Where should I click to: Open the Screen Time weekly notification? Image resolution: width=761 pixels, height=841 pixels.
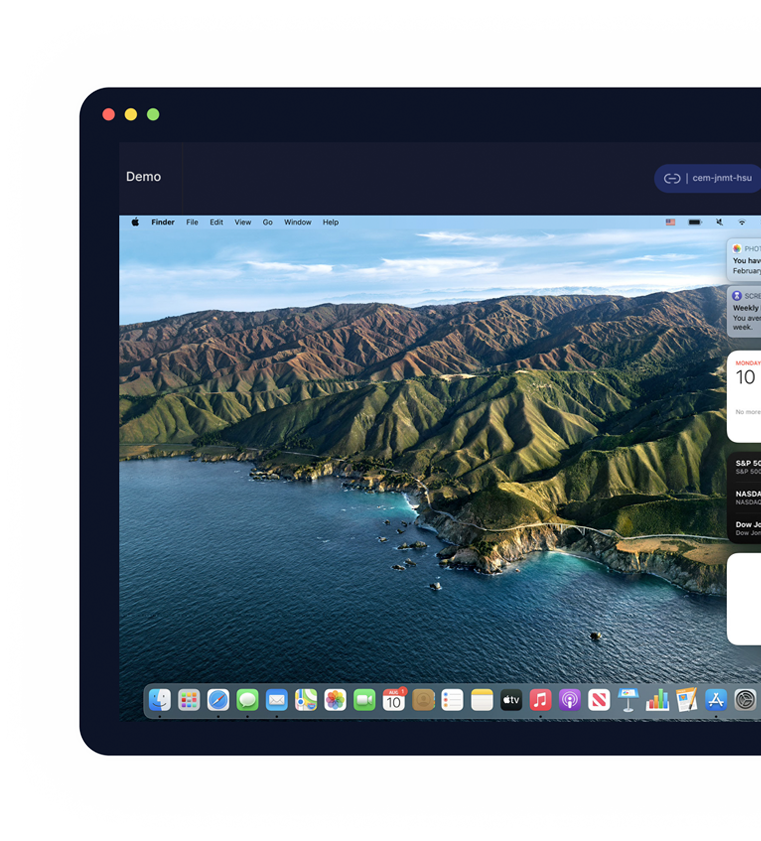pyautogui.click(x=744, y=311)
